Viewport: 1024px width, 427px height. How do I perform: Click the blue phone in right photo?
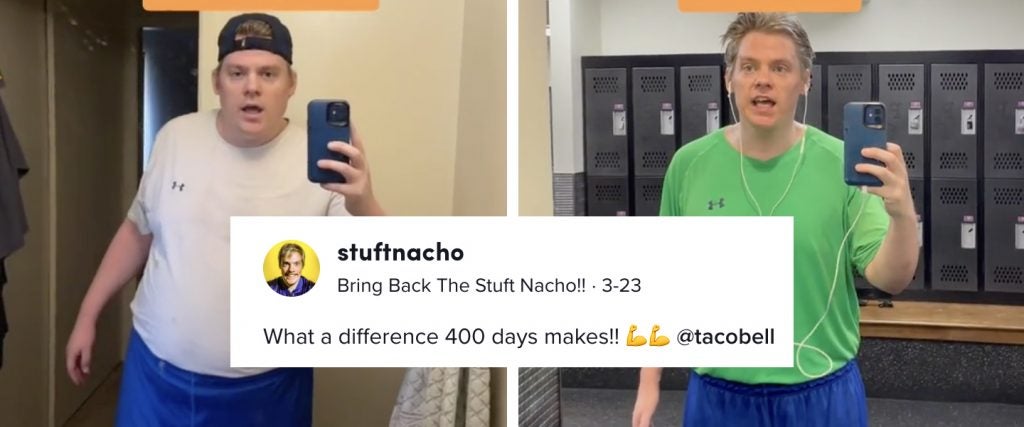point(864,144)
